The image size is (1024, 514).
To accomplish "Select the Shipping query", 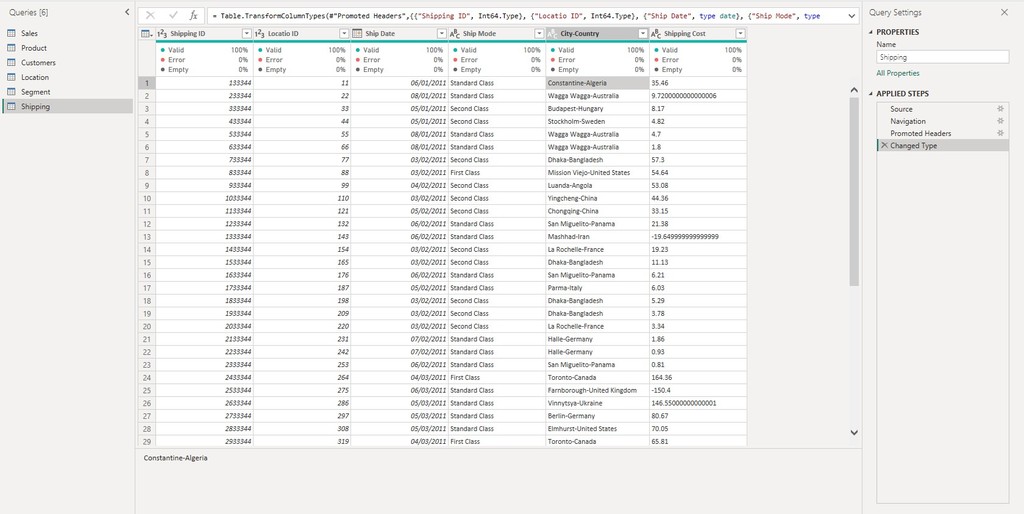I will click(67, 106).
